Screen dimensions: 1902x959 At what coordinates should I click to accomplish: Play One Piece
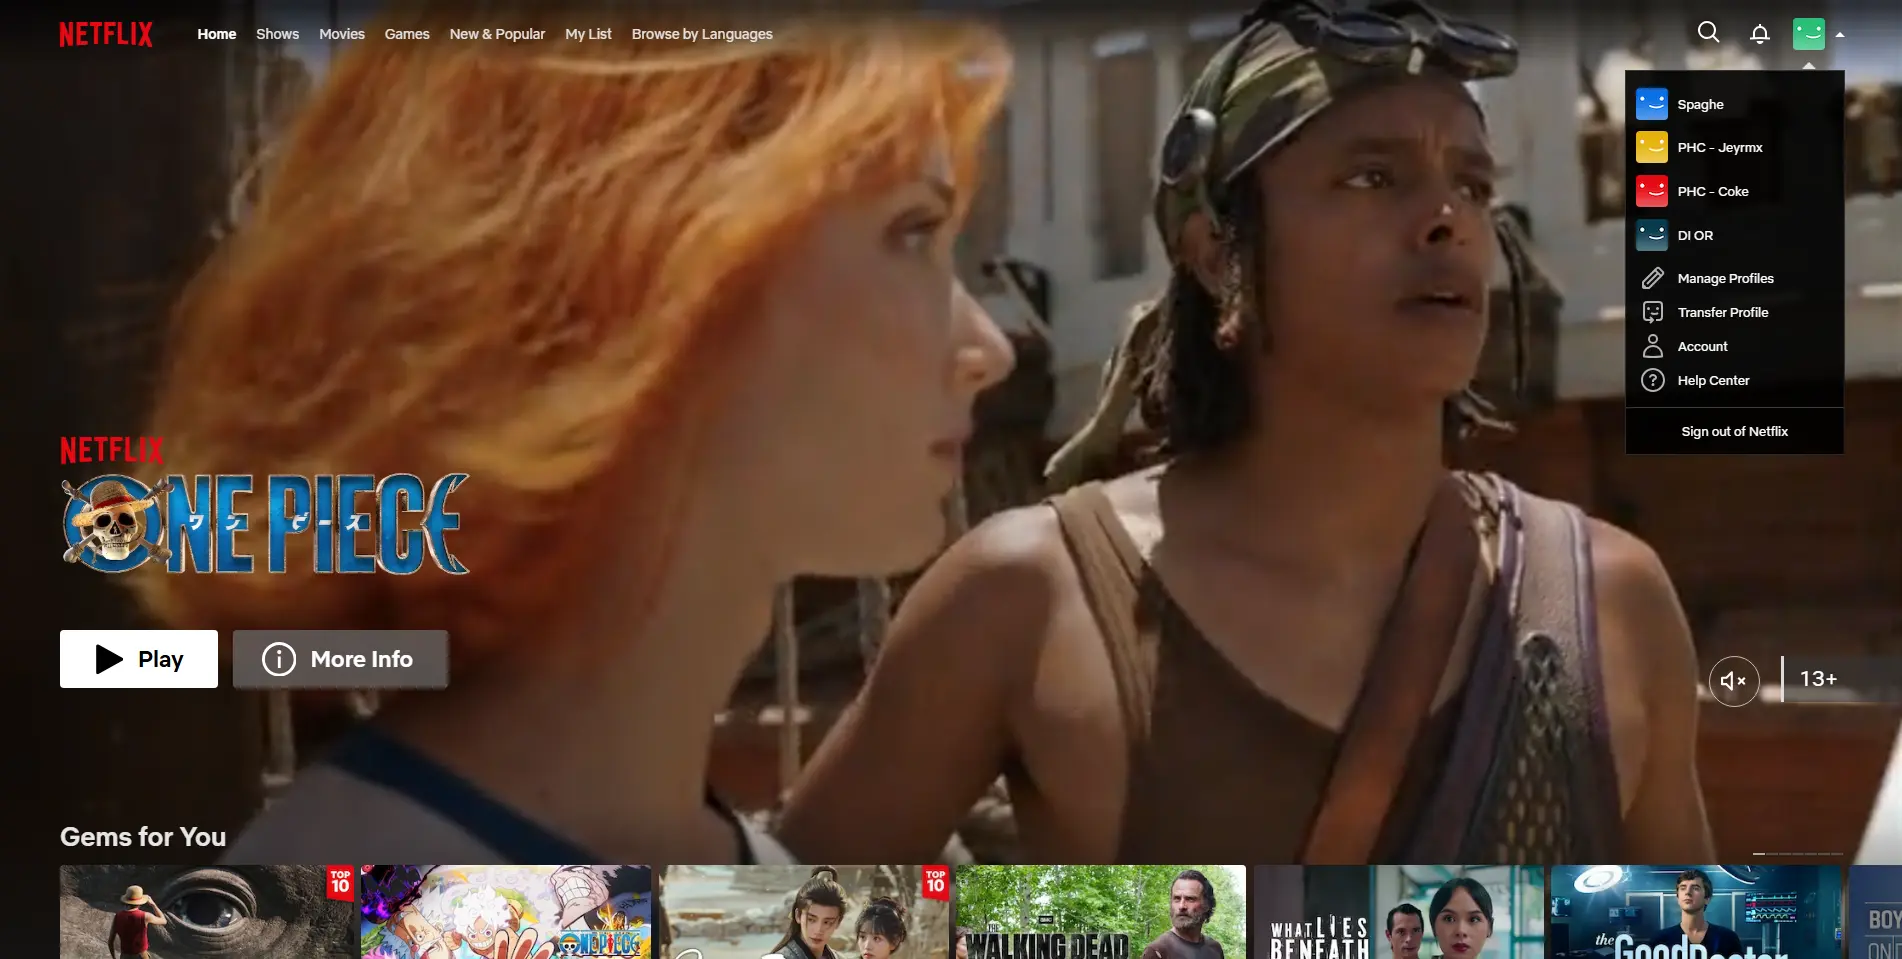tap(139, 659)
